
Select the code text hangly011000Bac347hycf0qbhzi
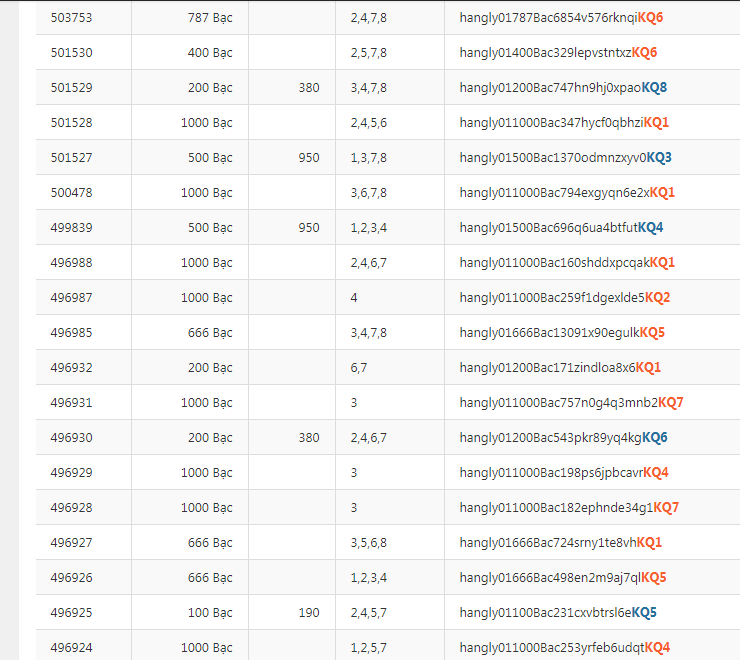[551, 123]
